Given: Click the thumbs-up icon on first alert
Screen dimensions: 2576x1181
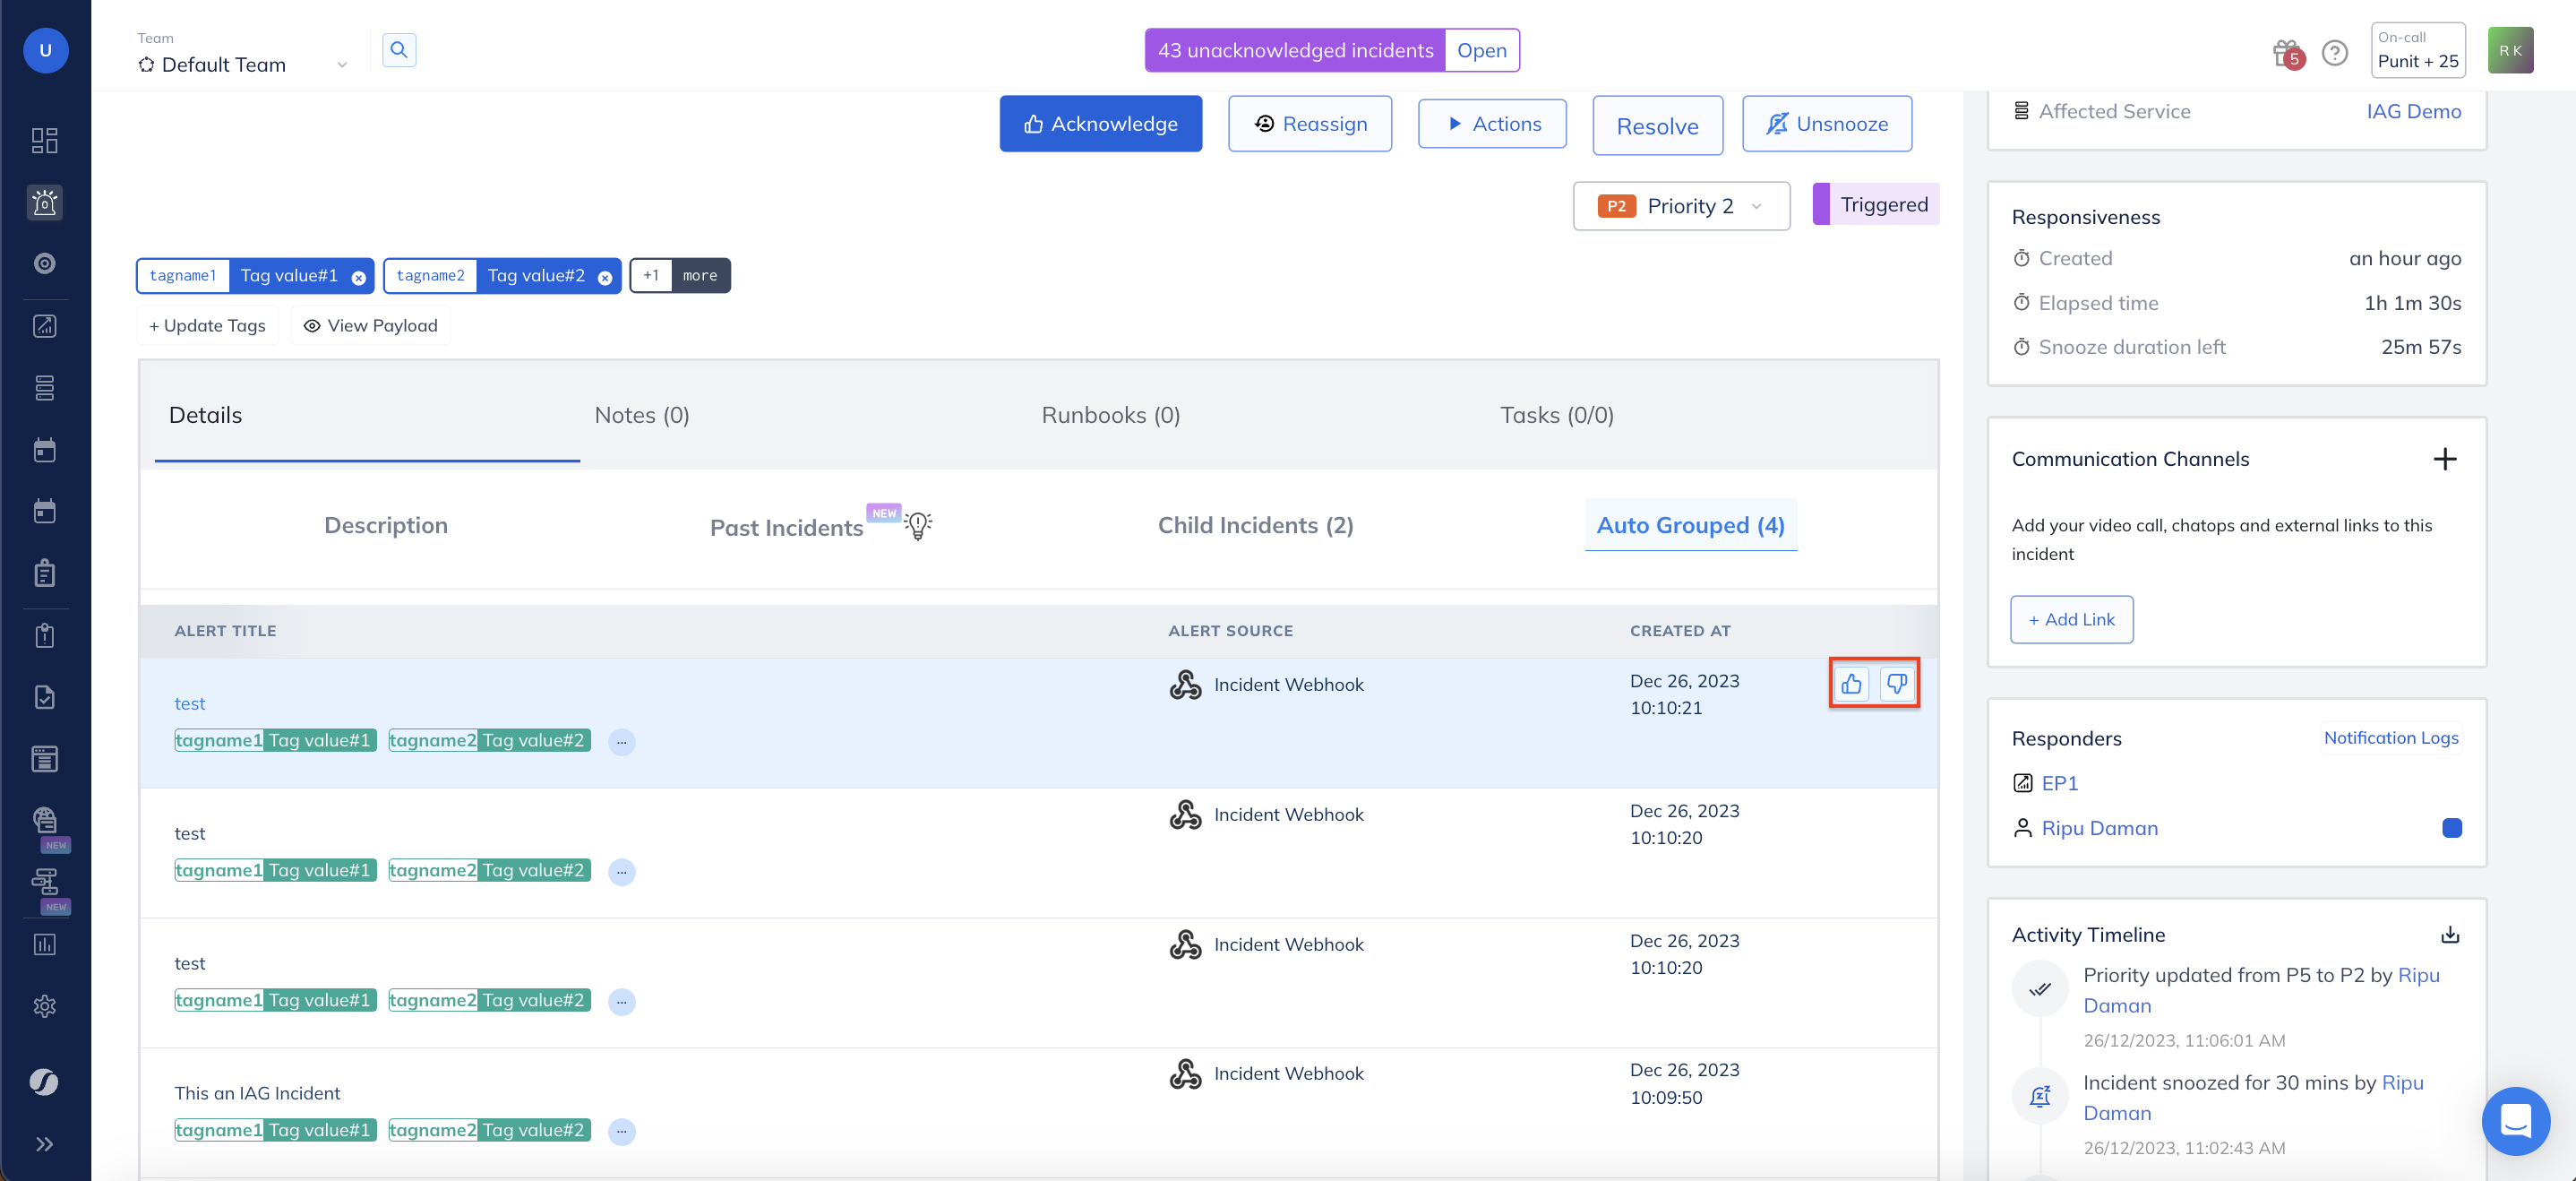Looking at the screenshot, I should 1851,684.
